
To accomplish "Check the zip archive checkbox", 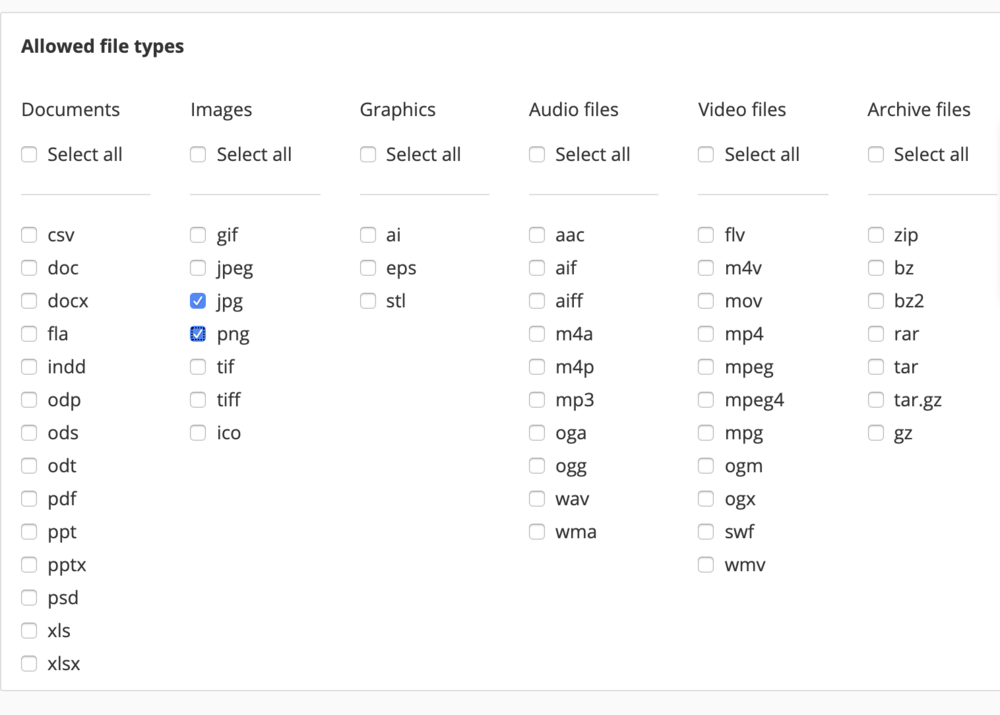I will click(x=876, y=234).
